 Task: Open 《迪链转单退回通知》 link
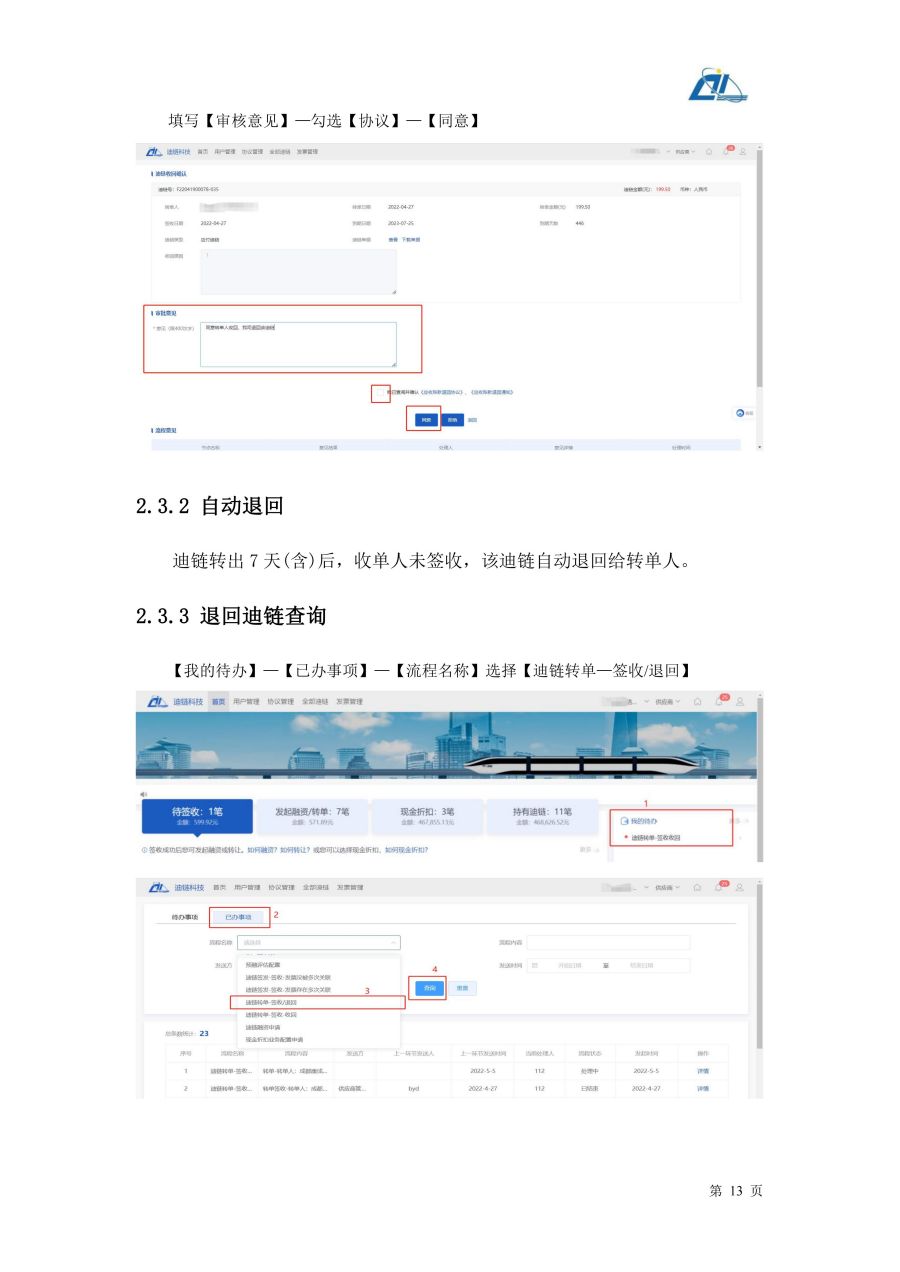(492, 393)
